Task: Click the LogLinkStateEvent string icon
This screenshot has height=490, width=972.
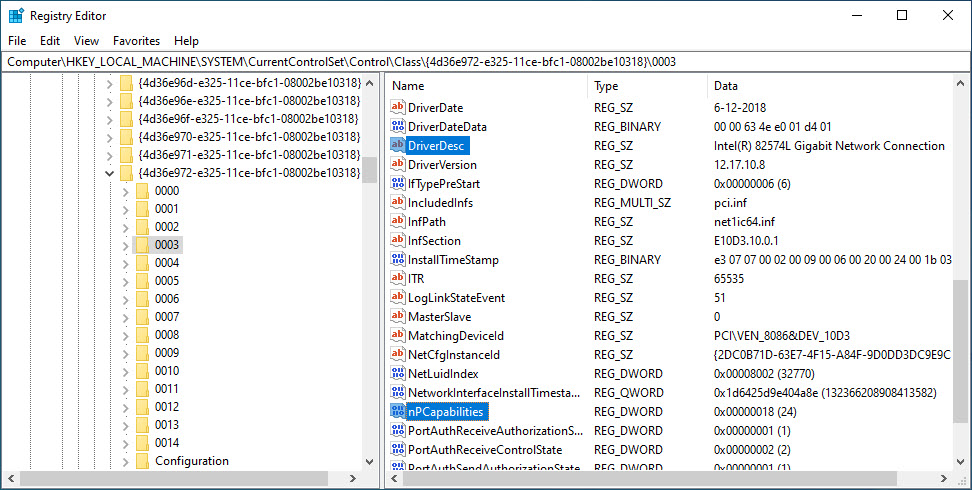Action: coord(397,298)
